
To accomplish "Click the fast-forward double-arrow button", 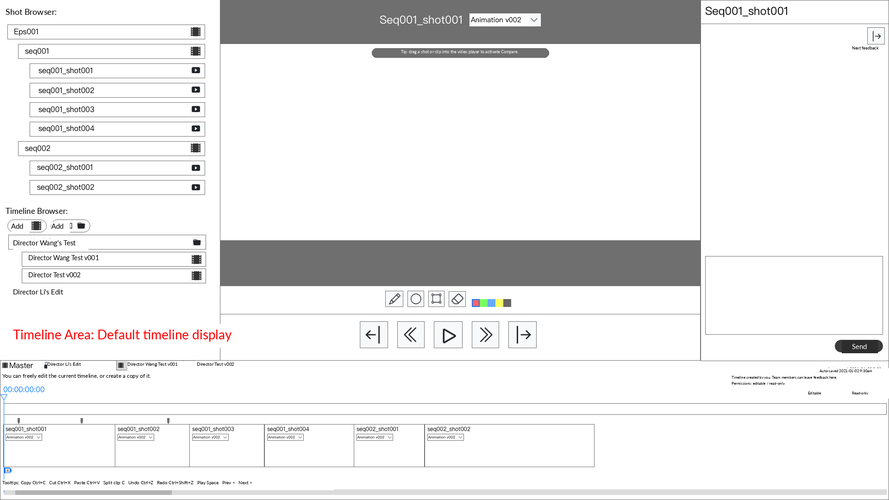I will pos(485,335).
